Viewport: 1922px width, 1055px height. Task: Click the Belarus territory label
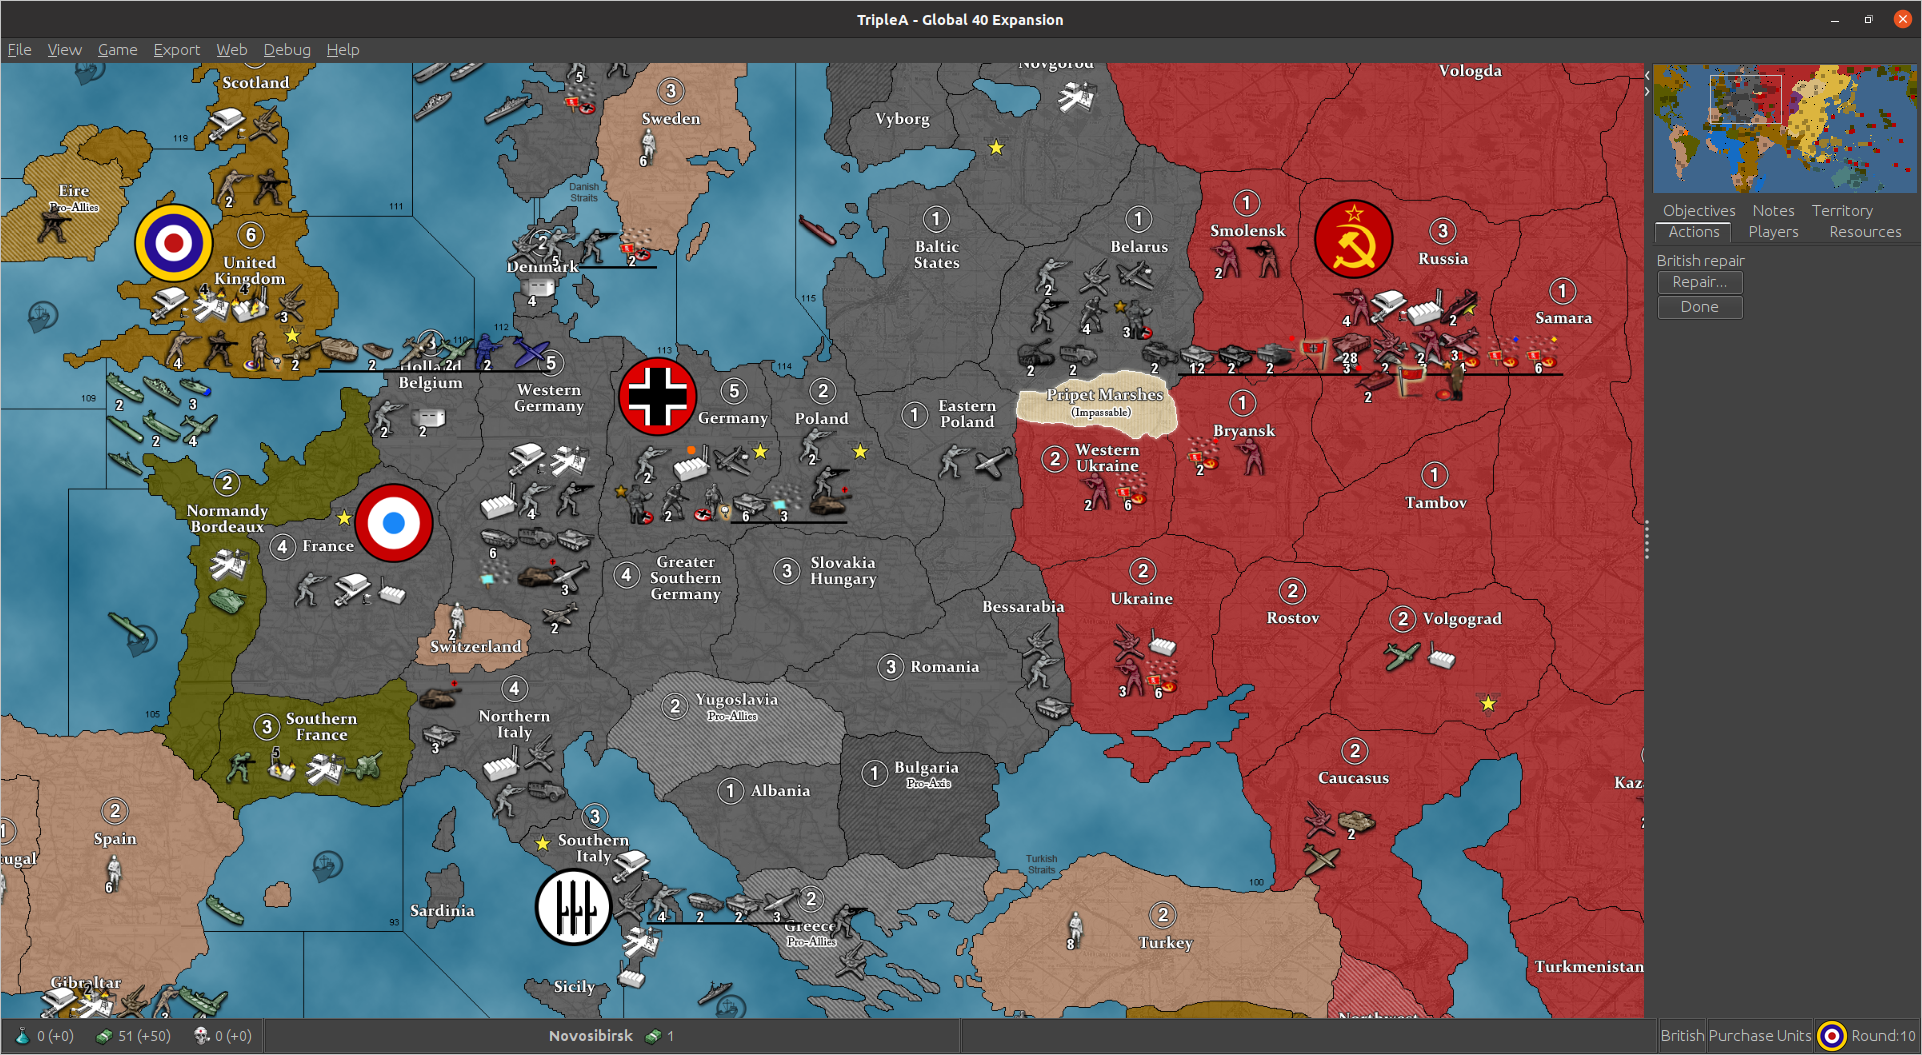click(x=1139, y=246)
